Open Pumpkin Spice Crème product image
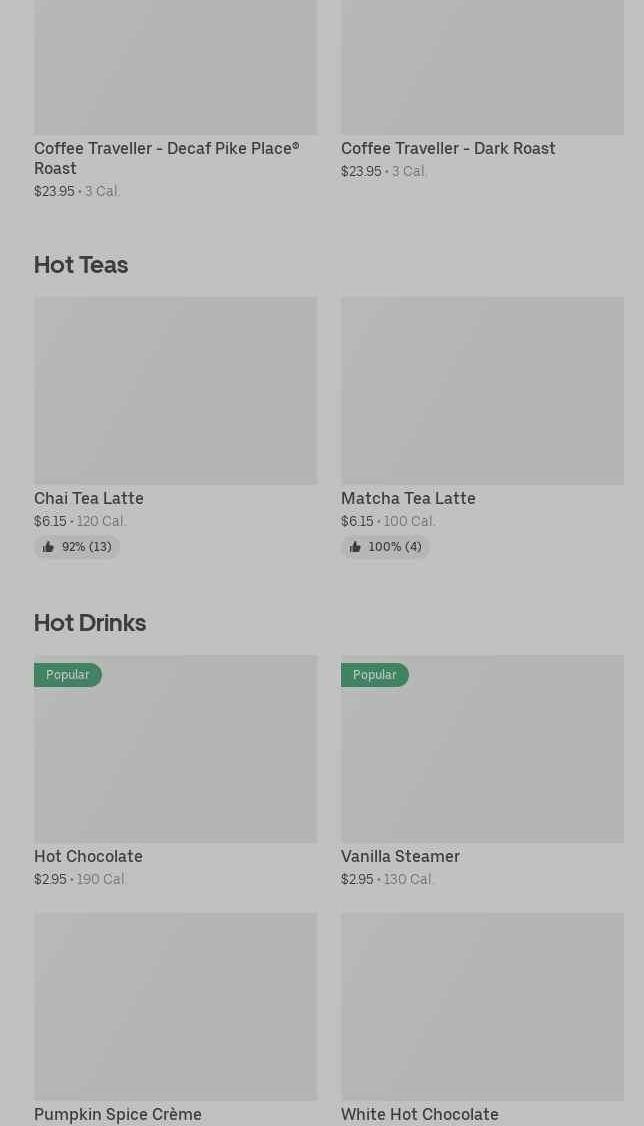 coord(175,1006)
